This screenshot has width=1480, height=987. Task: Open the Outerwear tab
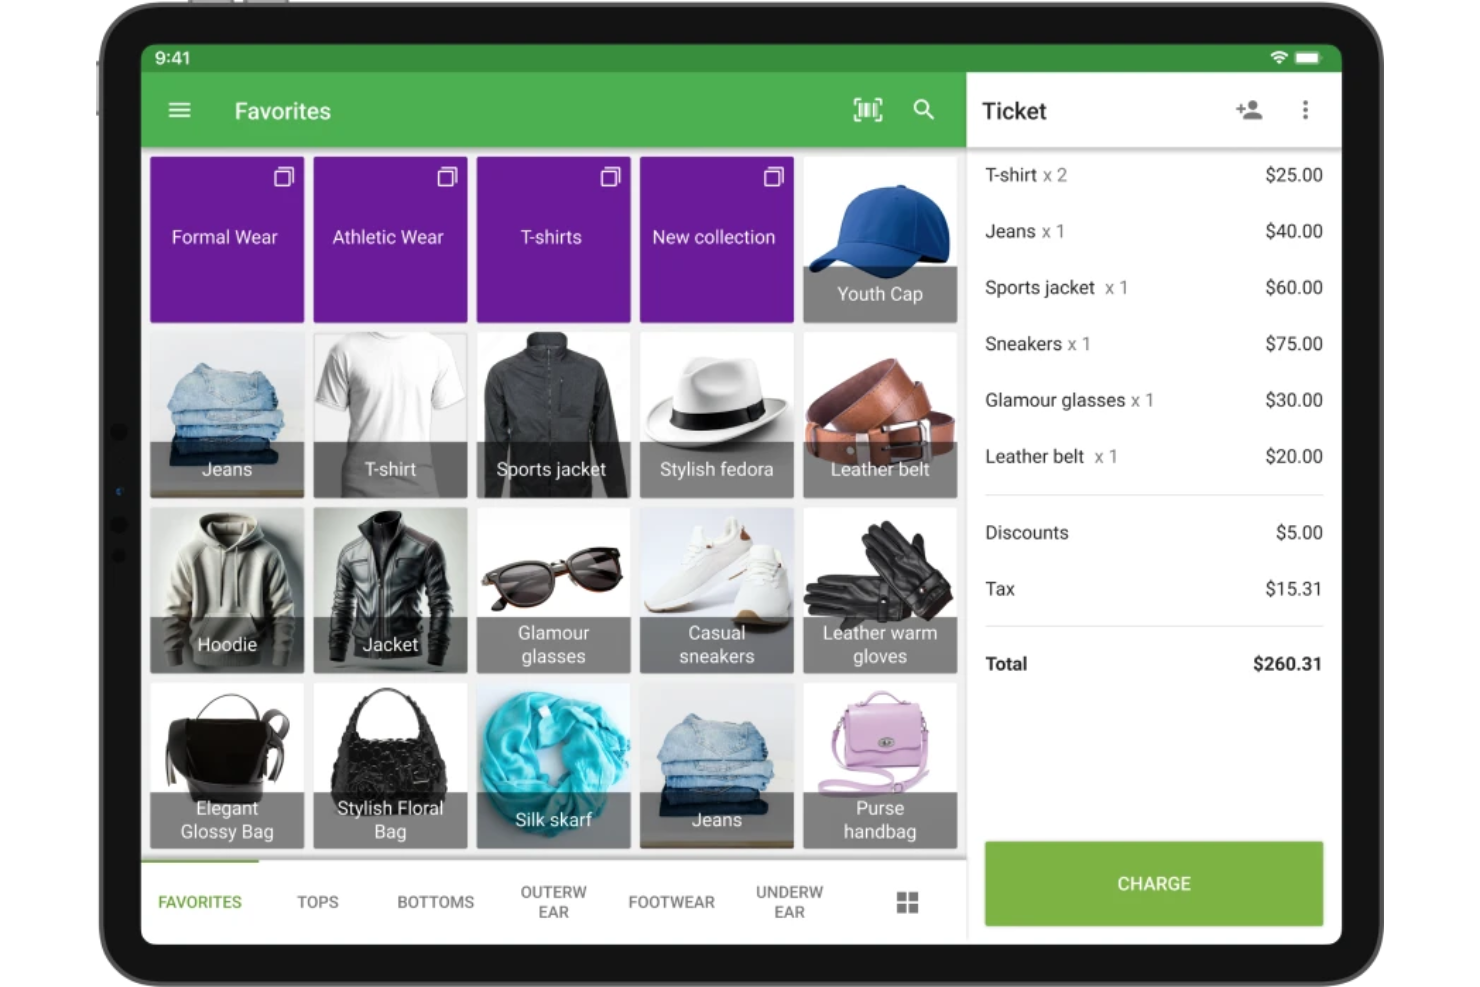pyautogui.click(x=552, y=901)
